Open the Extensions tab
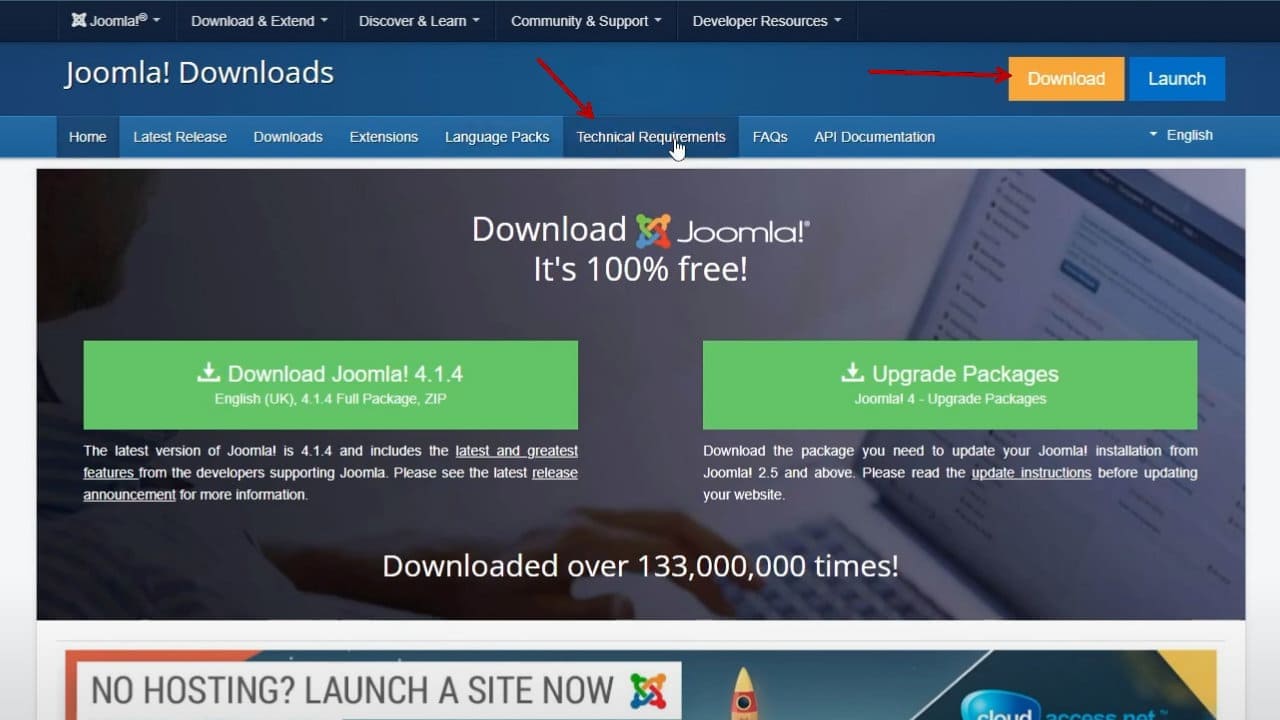1280x720 pixels. click(384, 137)
